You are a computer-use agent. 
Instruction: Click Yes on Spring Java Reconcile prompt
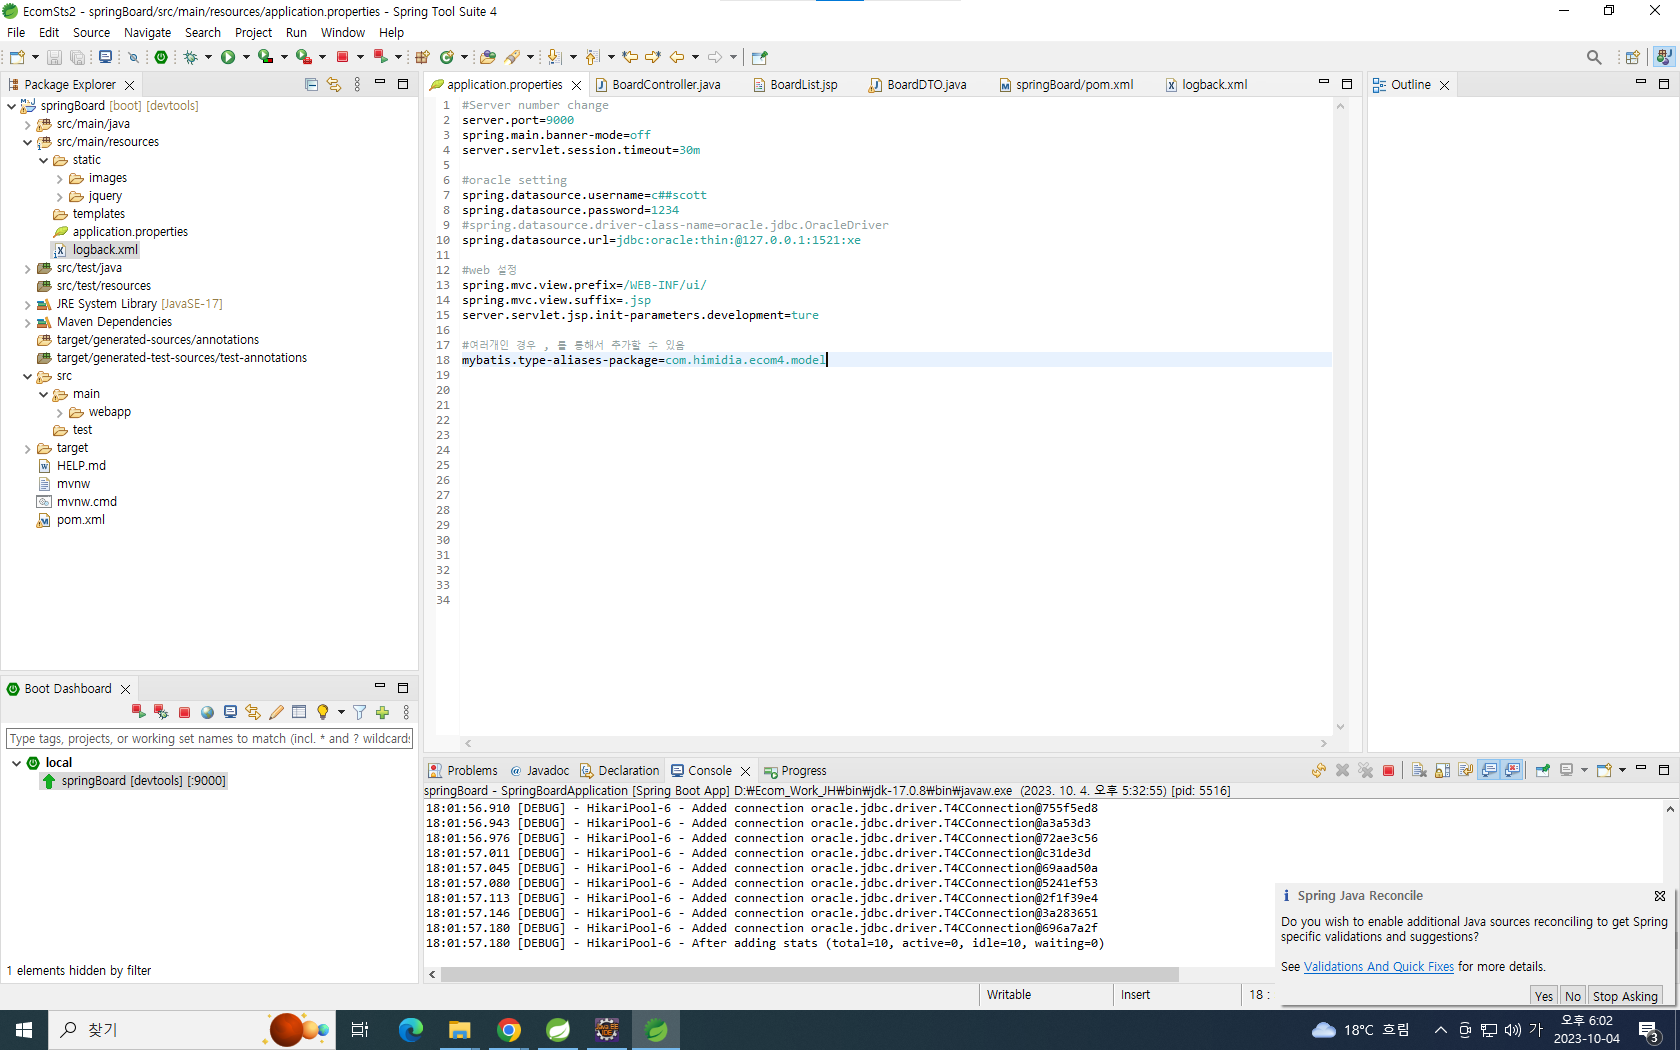(x=1544, y=996)
